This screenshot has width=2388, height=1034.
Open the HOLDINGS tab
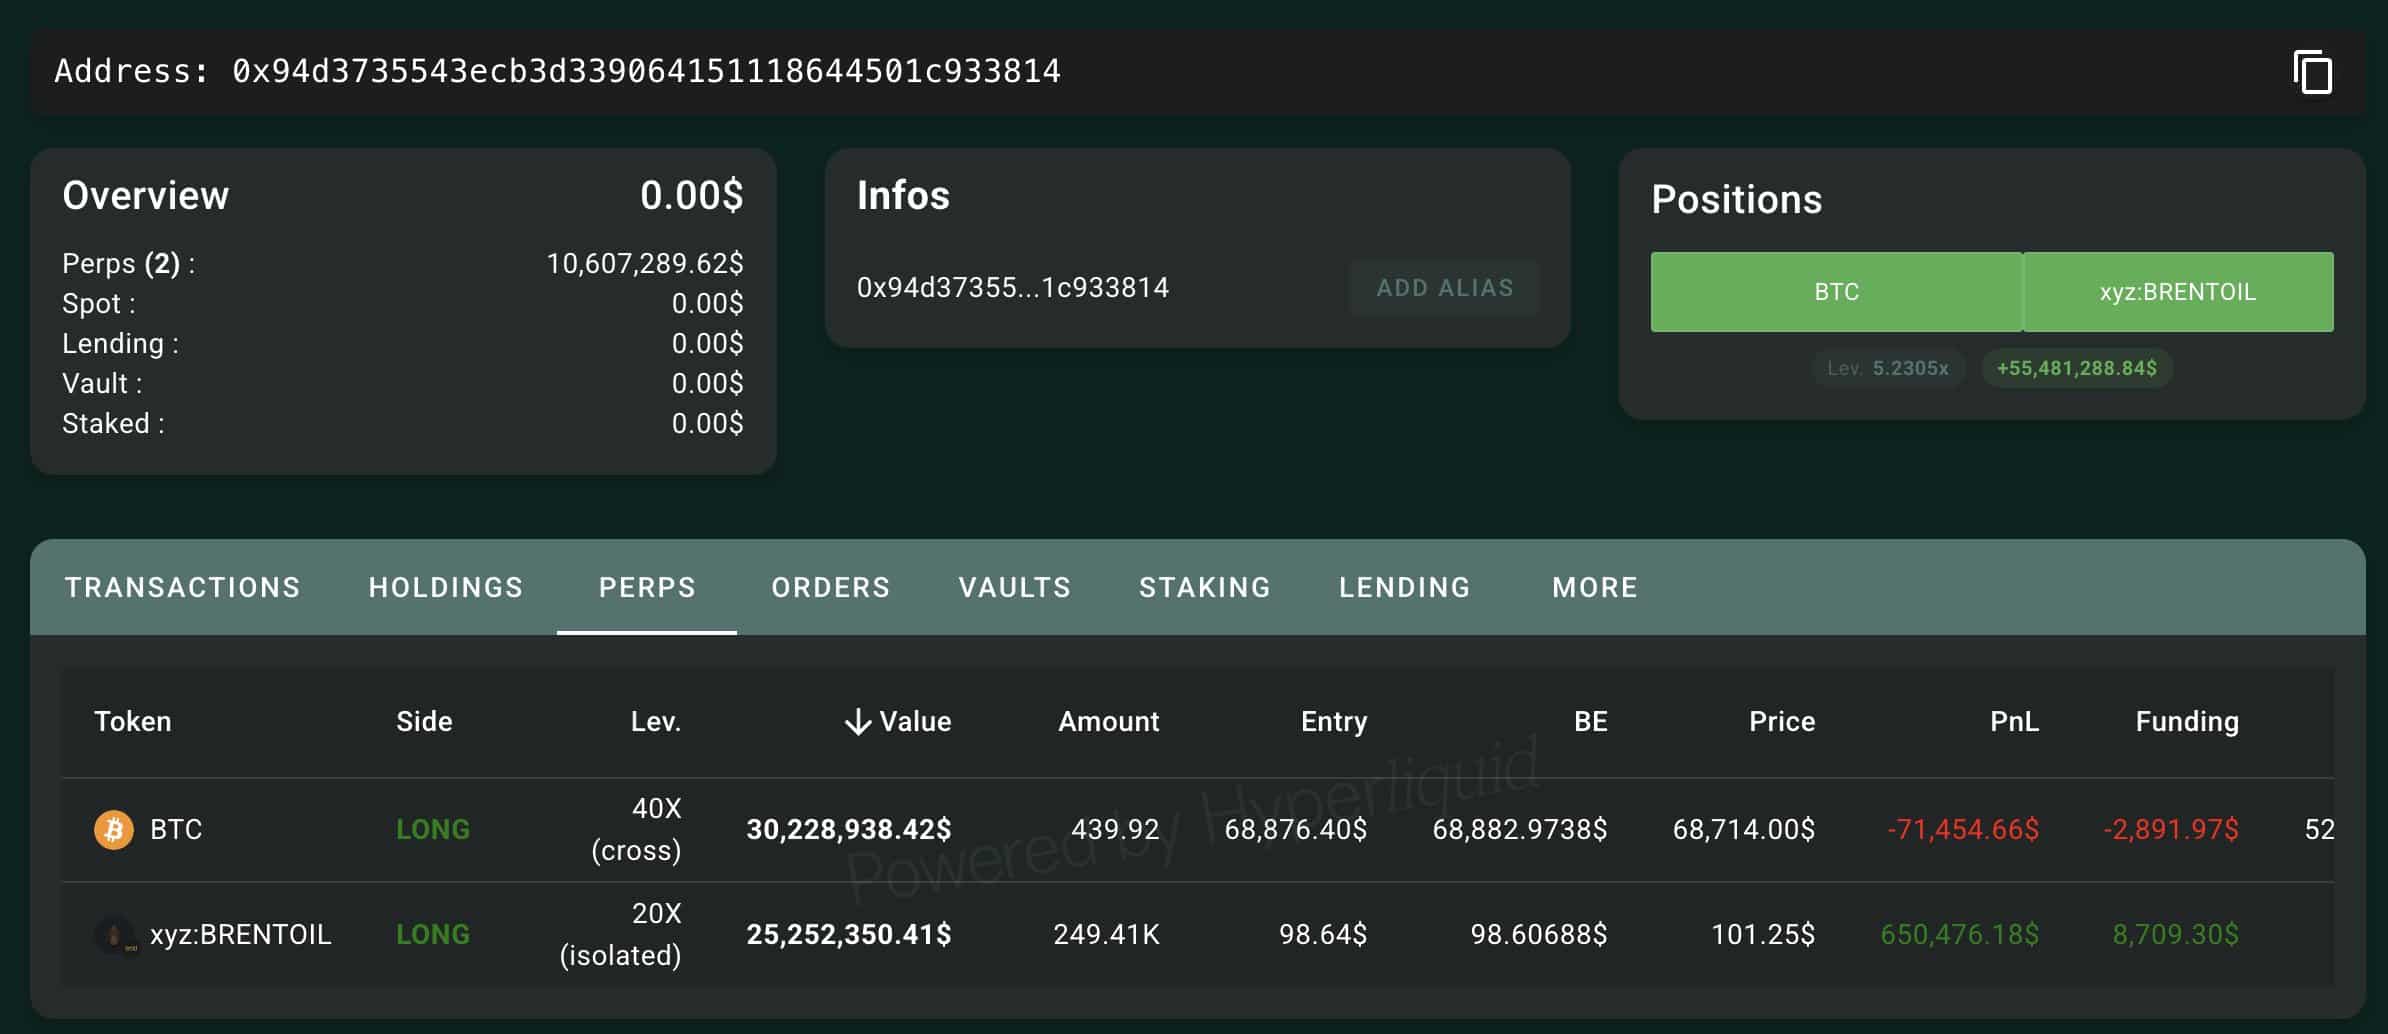tap(445, 587)
